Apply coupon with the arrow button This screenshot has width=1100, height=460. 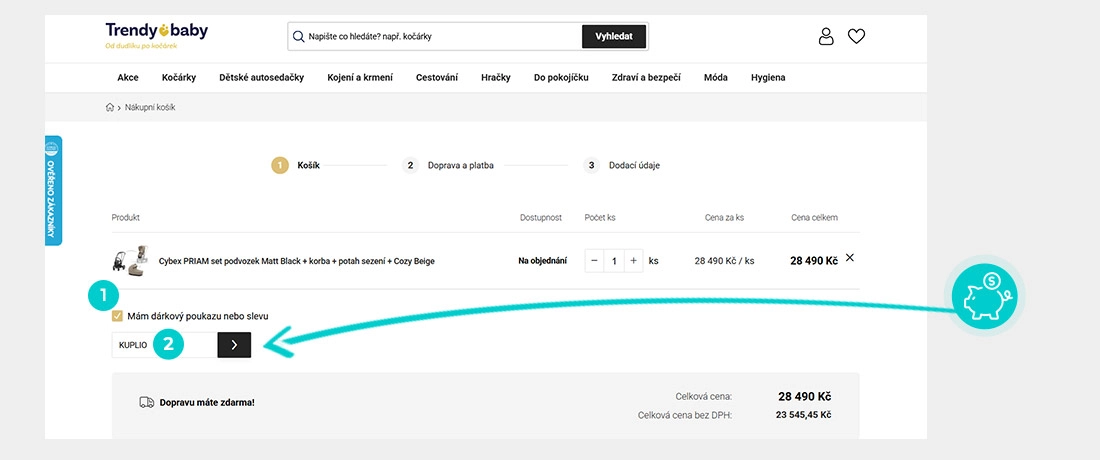pos(234,345)
